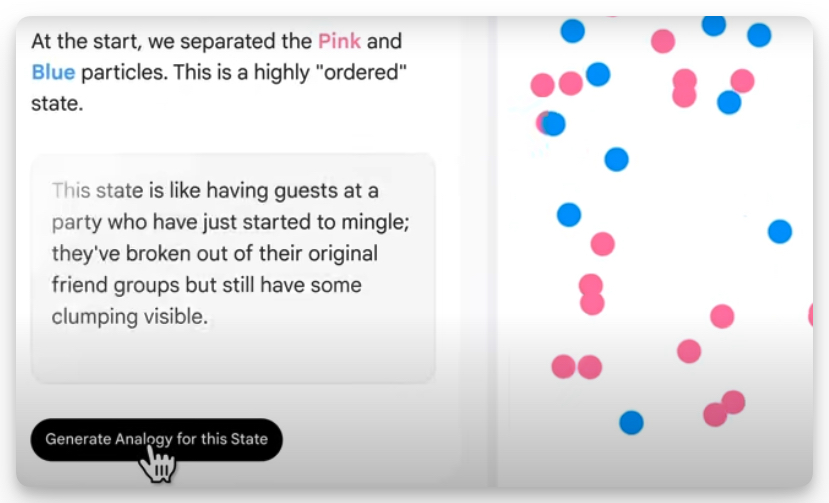Select the party guests analogy text box
The height and width of the screenshot is (503, 829).
pyautogui.click(x=233, y=267)
